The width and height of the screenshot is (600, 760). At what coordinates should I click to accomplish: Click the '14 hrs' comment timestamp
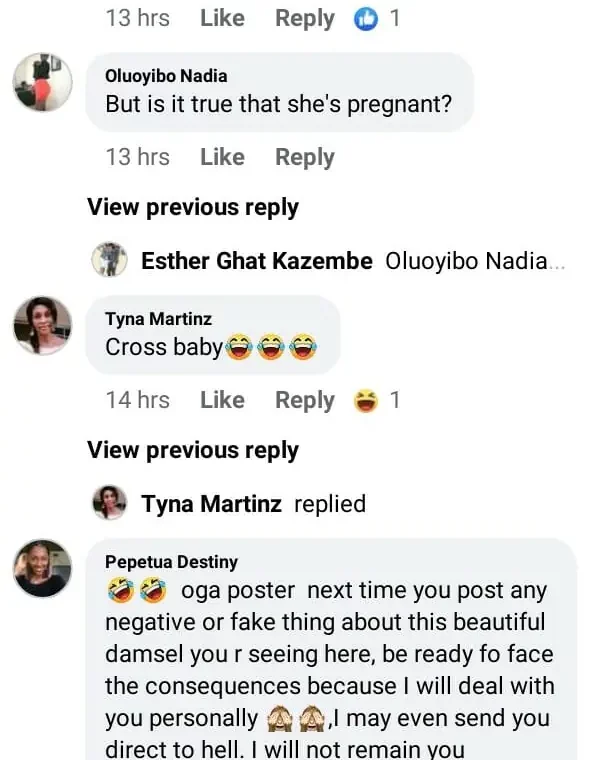tap(138, 401)
